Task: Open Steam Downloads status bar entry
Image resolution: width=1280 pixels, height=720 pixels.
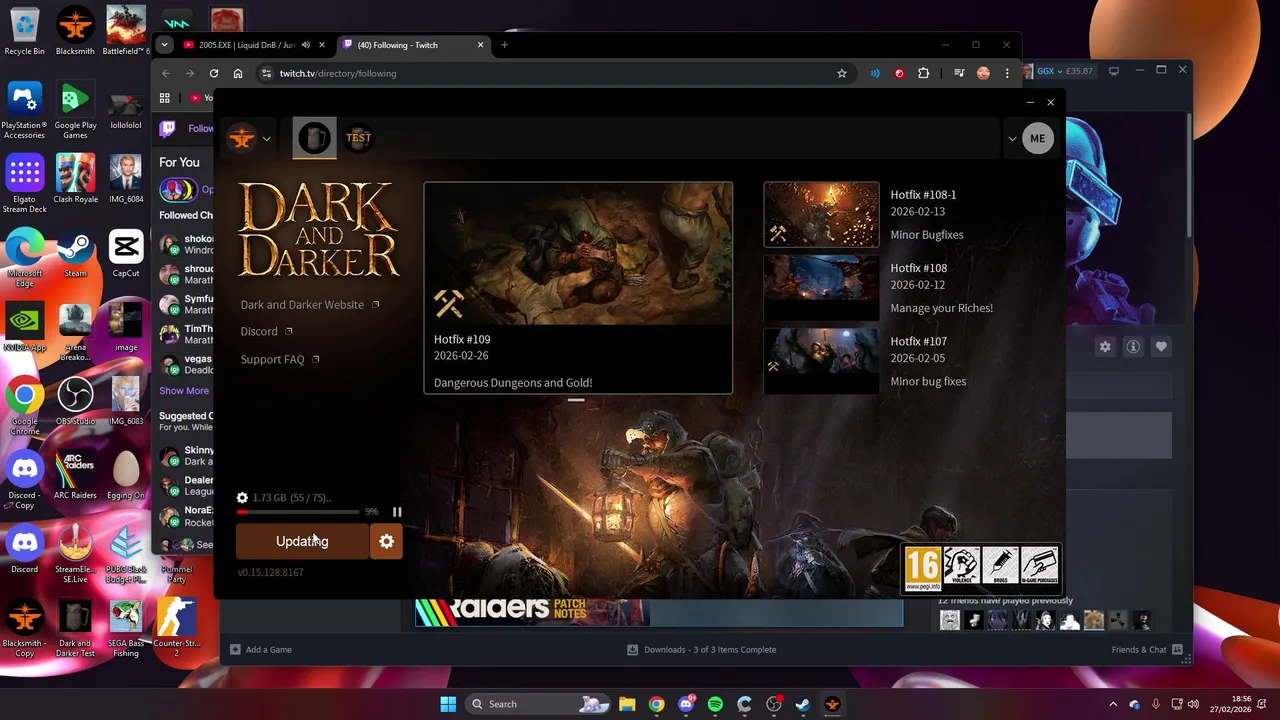Action: (702, 650)
